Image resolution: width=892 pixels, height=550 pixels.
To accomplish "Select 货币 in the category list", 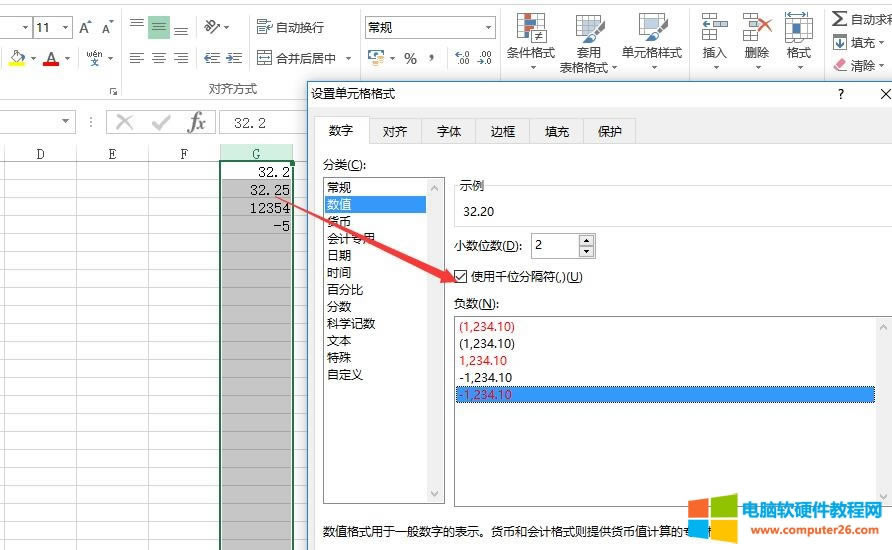I will coord(339,221).
